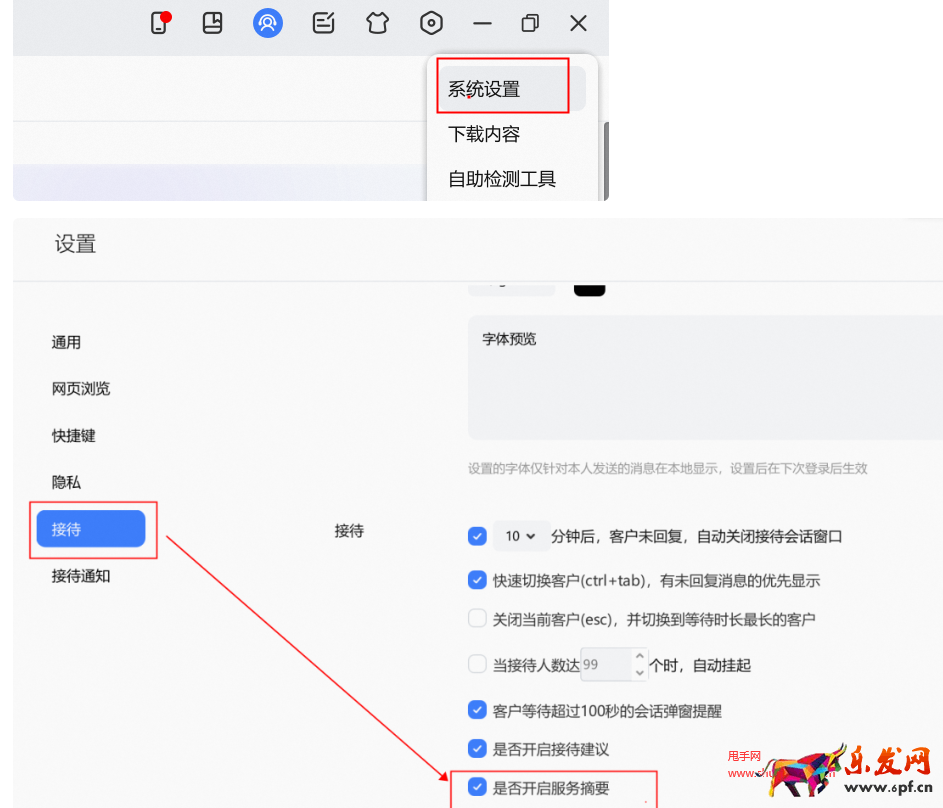Select 系统设置 from the dropdown menu
Image resolution: width=943 pixels, height=808 pixels.
(511, 89)
